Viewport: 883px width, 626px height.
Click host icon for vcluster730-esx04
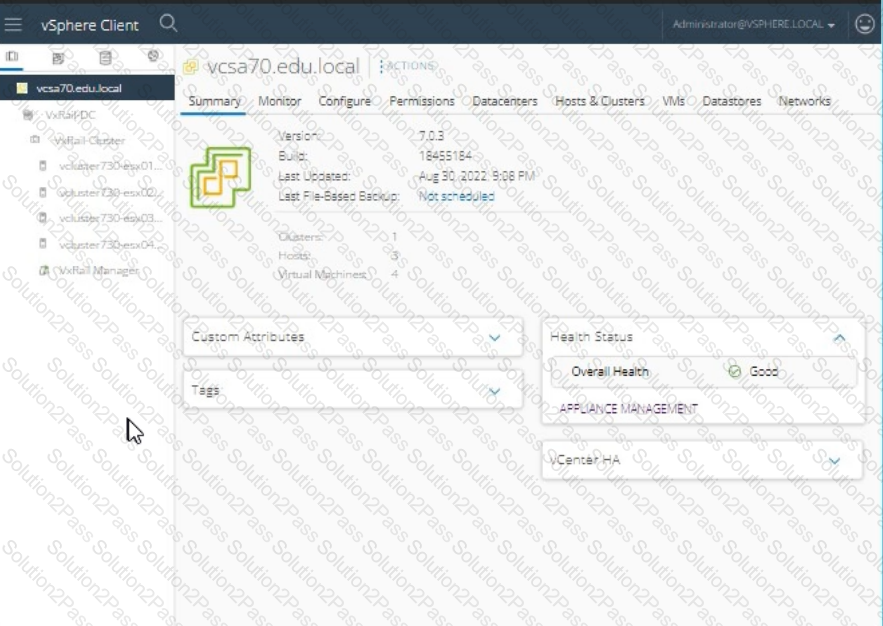43,244
